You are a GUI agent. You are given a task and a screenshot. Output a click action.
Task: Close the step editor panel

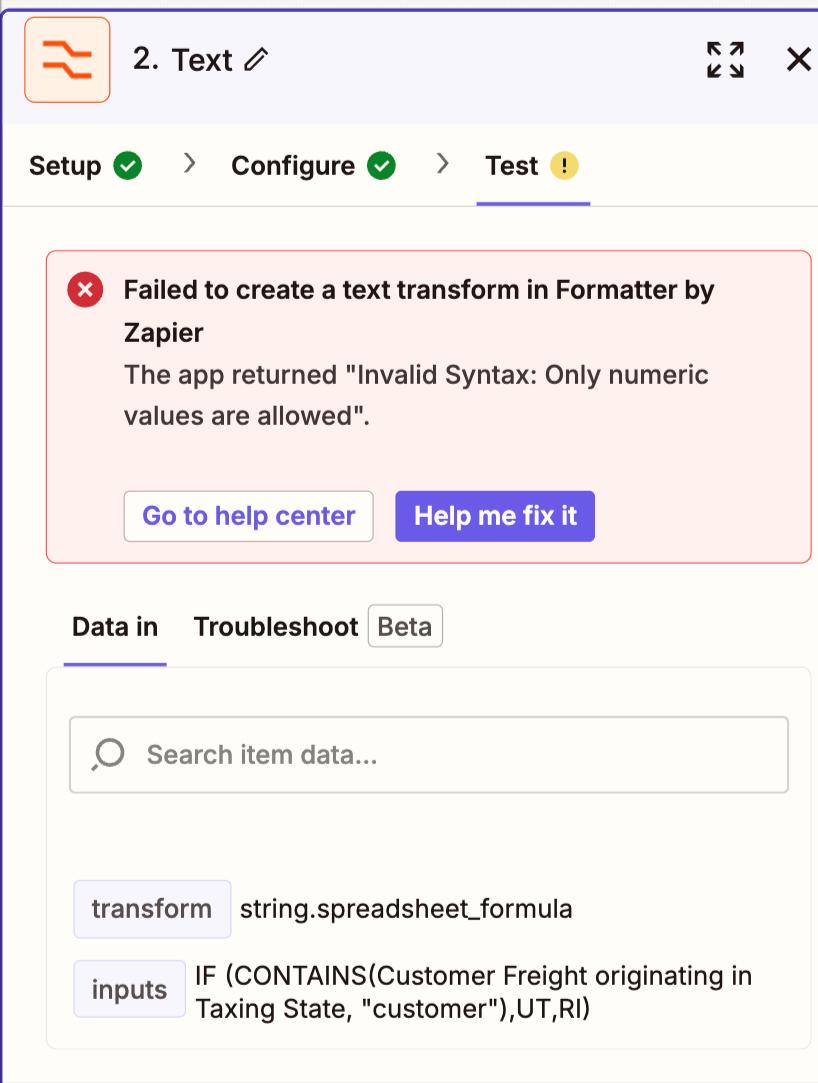799,59
